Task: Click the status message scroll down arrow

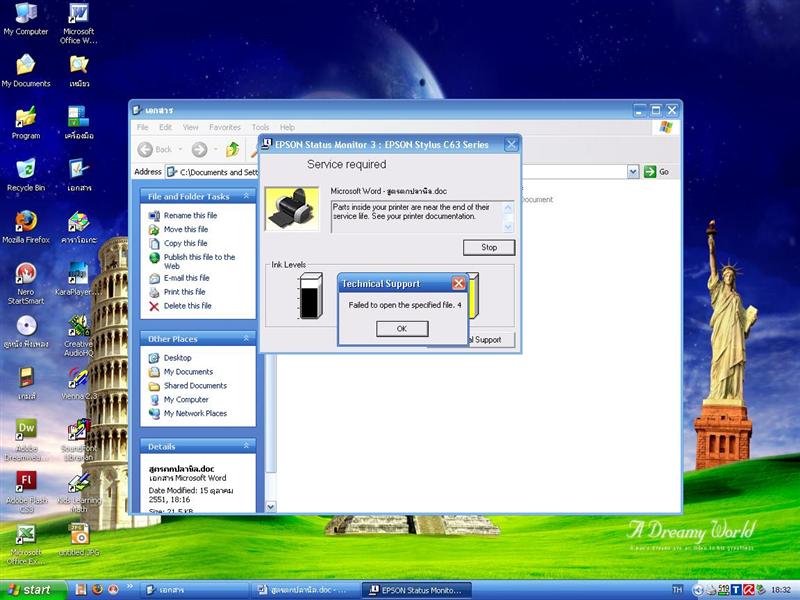Action: point(508,227)
